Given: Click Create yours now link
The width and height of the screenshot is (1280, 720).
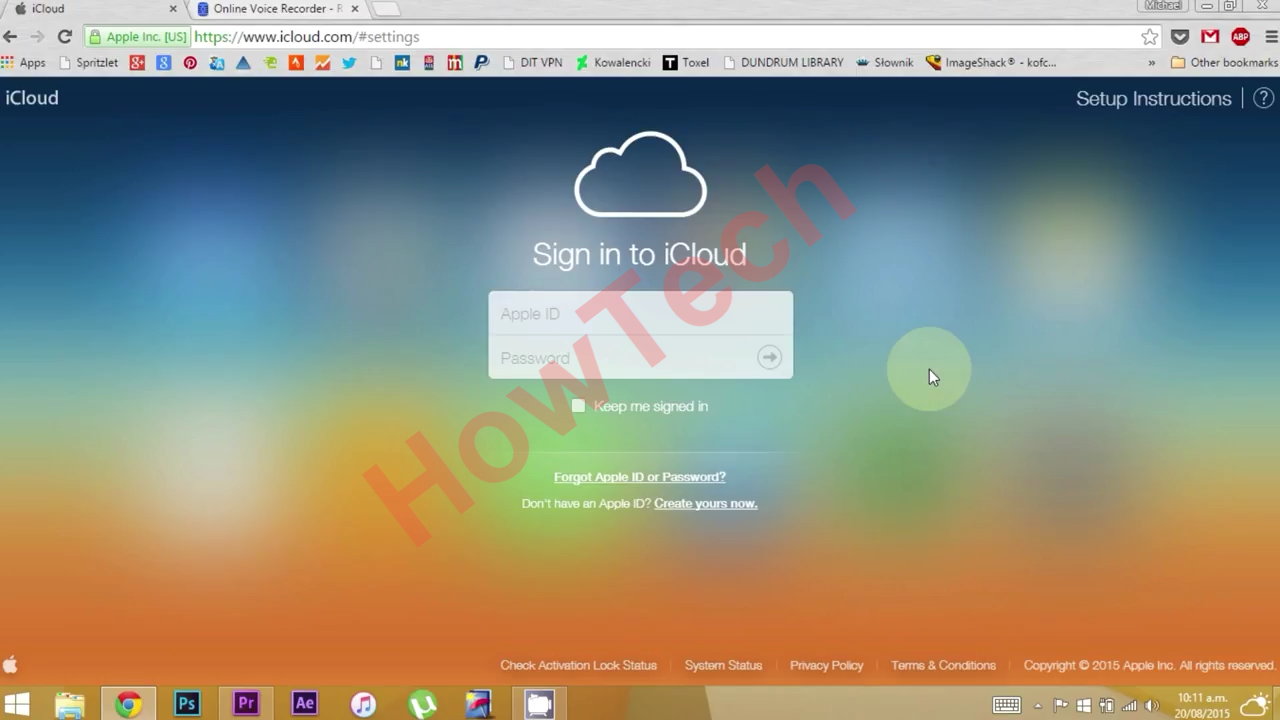Looking at the screenshot, I should [705, 503].
